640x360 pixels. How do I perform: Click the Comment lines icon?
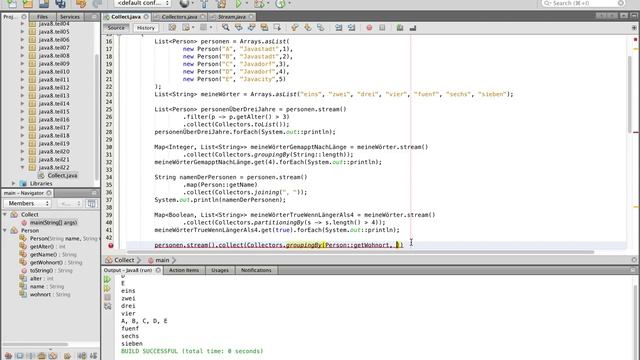pyautogui.click(x=400, y=28)
